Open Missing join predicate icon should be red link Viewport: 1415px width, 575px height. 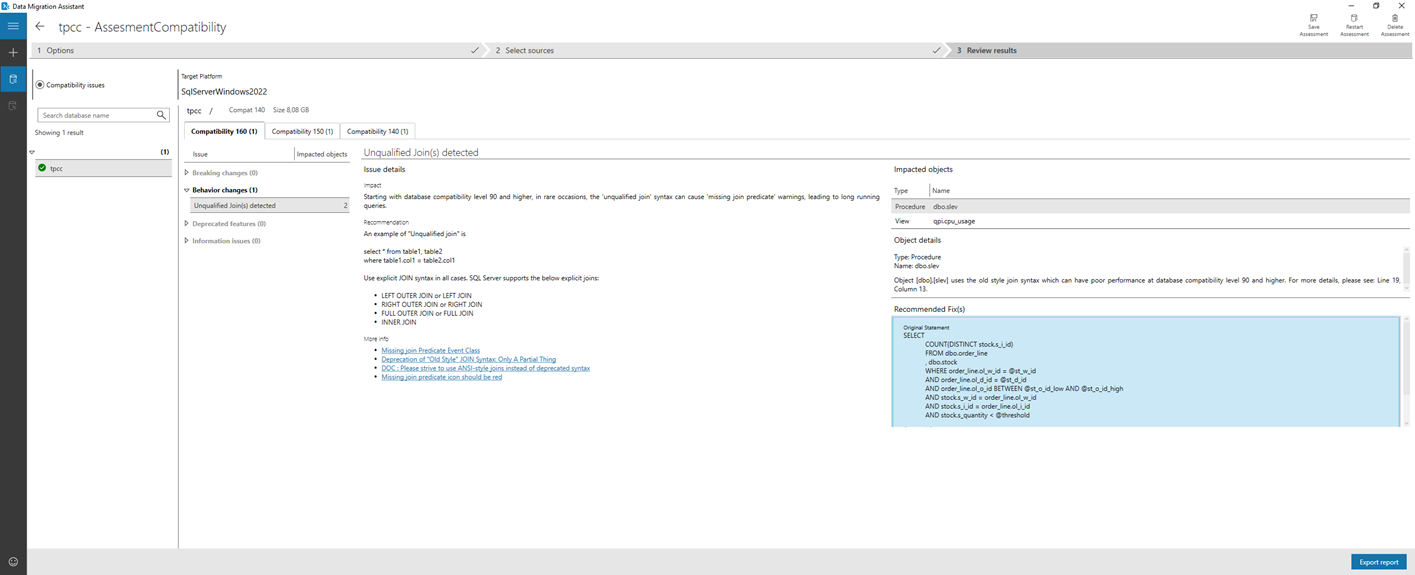[441, 377]
